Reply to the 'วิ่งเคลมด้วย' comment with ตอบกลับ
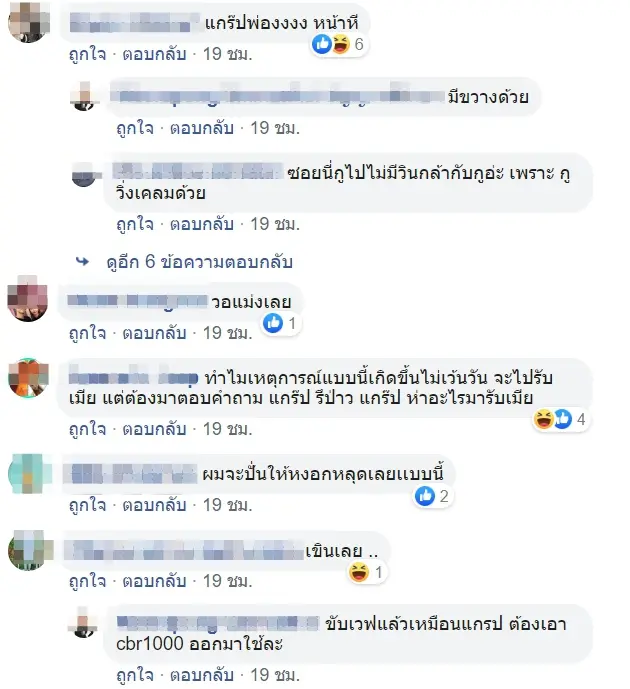The image size is (630, 689). point(202,224)
